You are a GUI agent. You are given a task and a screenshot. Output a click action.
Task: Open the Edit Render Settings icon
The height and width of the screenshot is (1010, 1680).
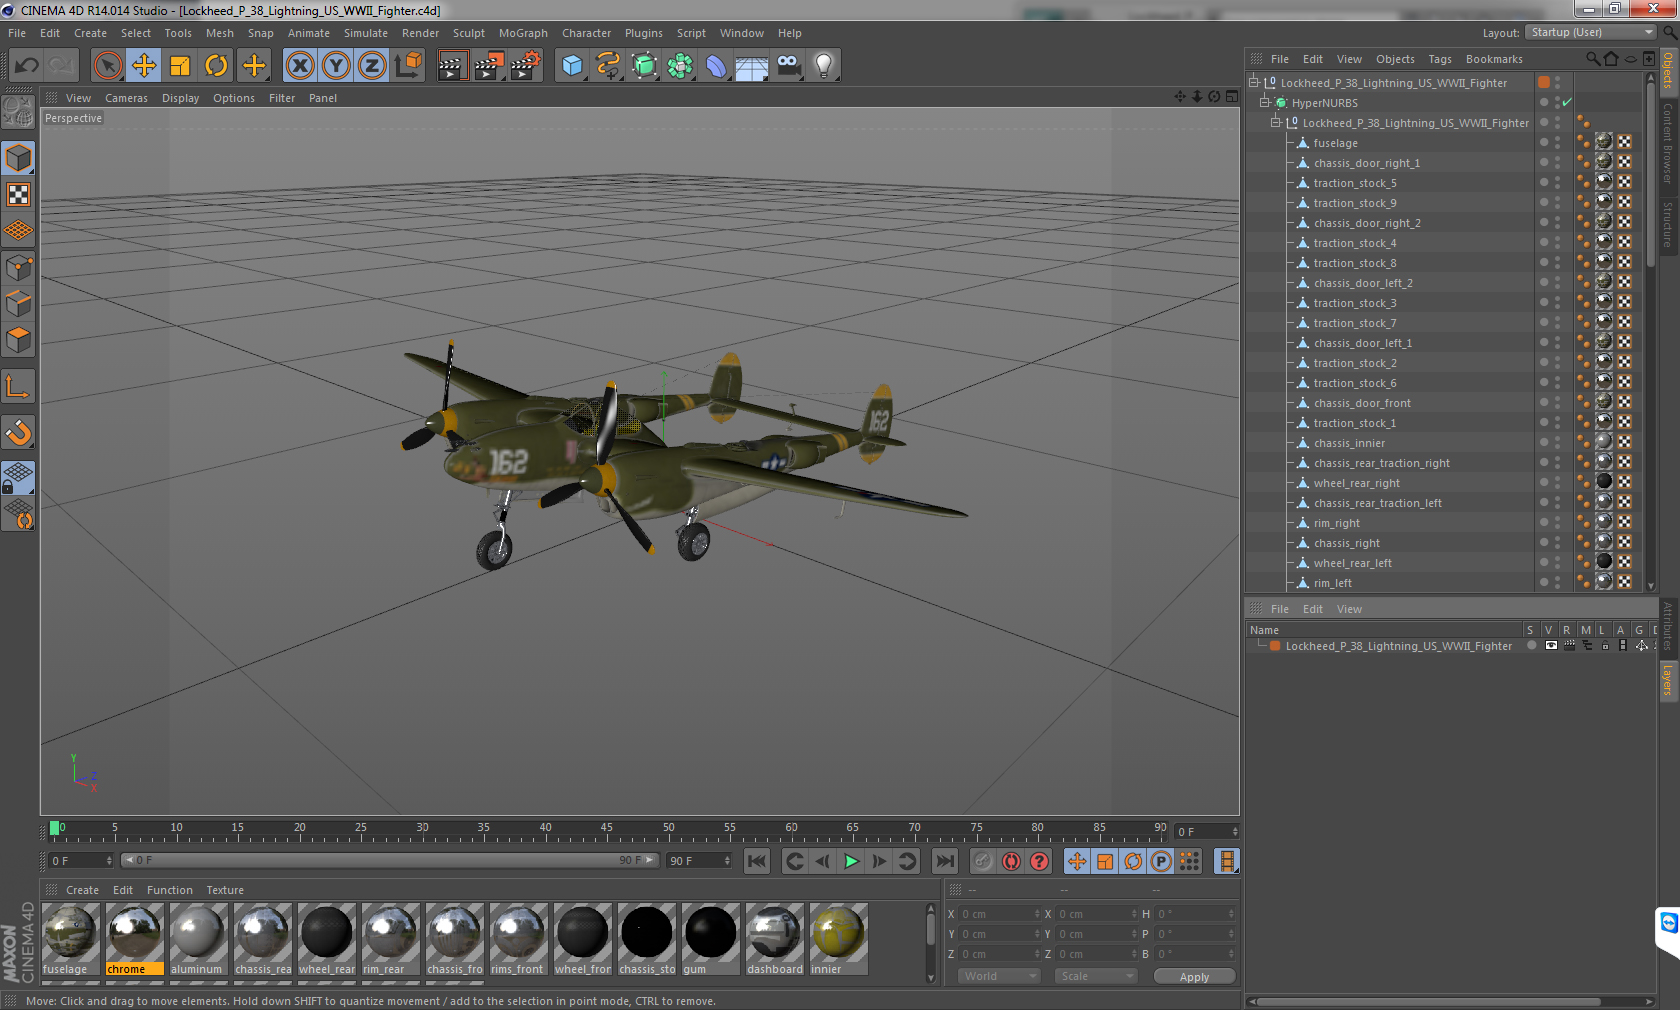(525, 66)
